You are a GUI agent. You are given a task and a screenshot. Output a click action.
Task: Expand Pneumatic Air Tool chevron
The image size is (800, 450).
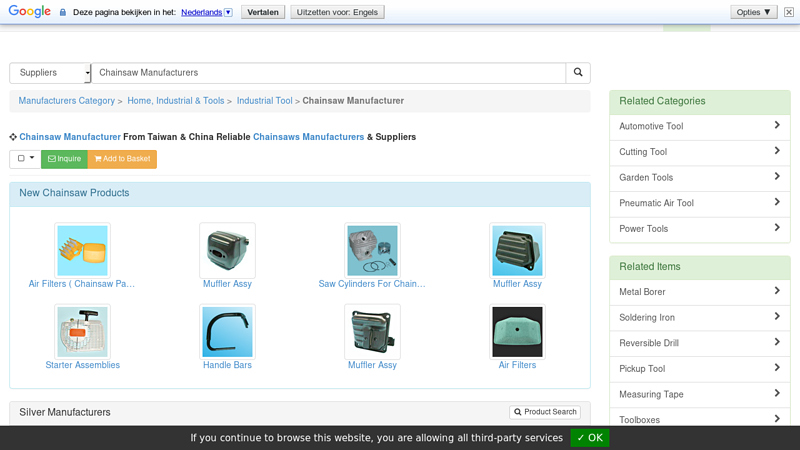[777, 202]
